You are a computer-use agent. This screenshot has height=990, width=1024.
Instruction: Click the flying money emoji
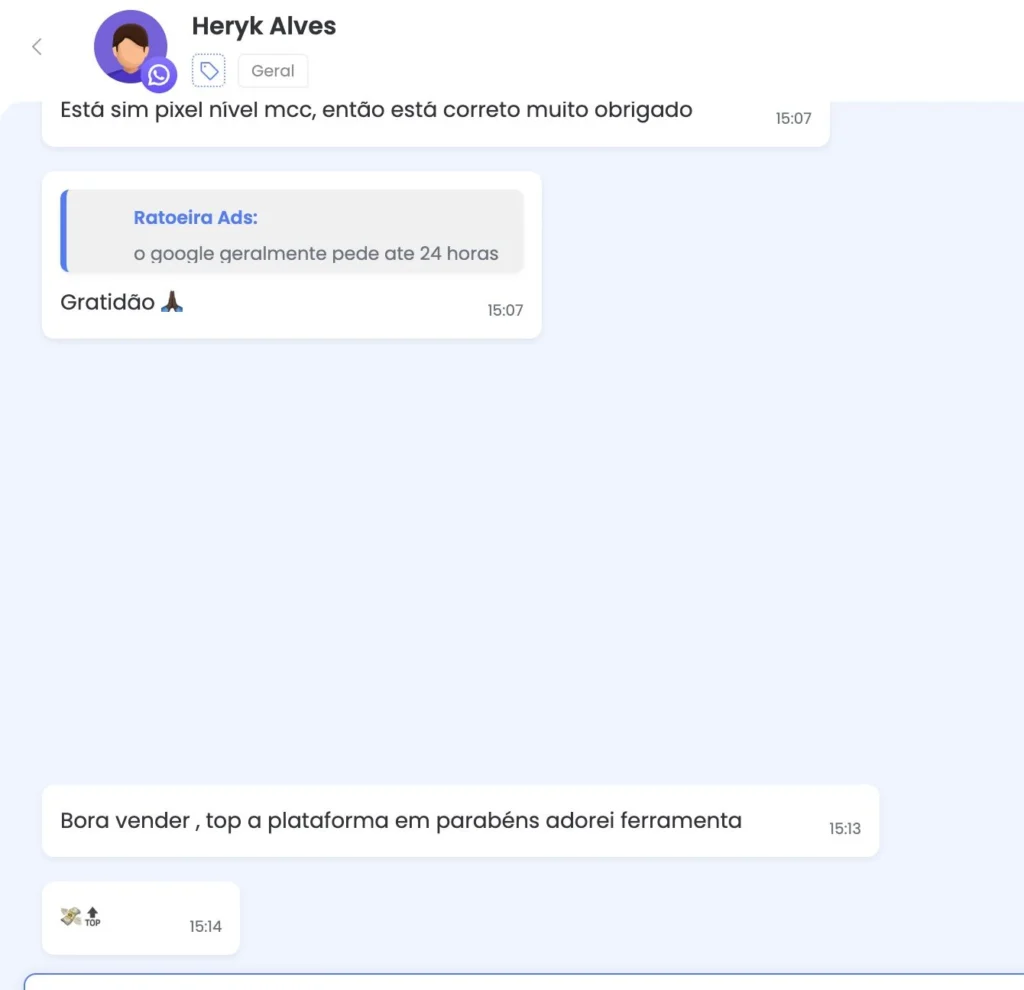(71, 916)
